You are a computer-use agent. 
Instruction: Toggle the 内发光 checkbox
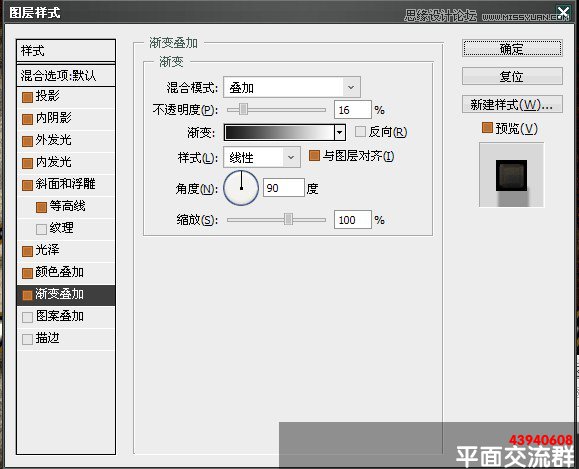click(27, 163)
